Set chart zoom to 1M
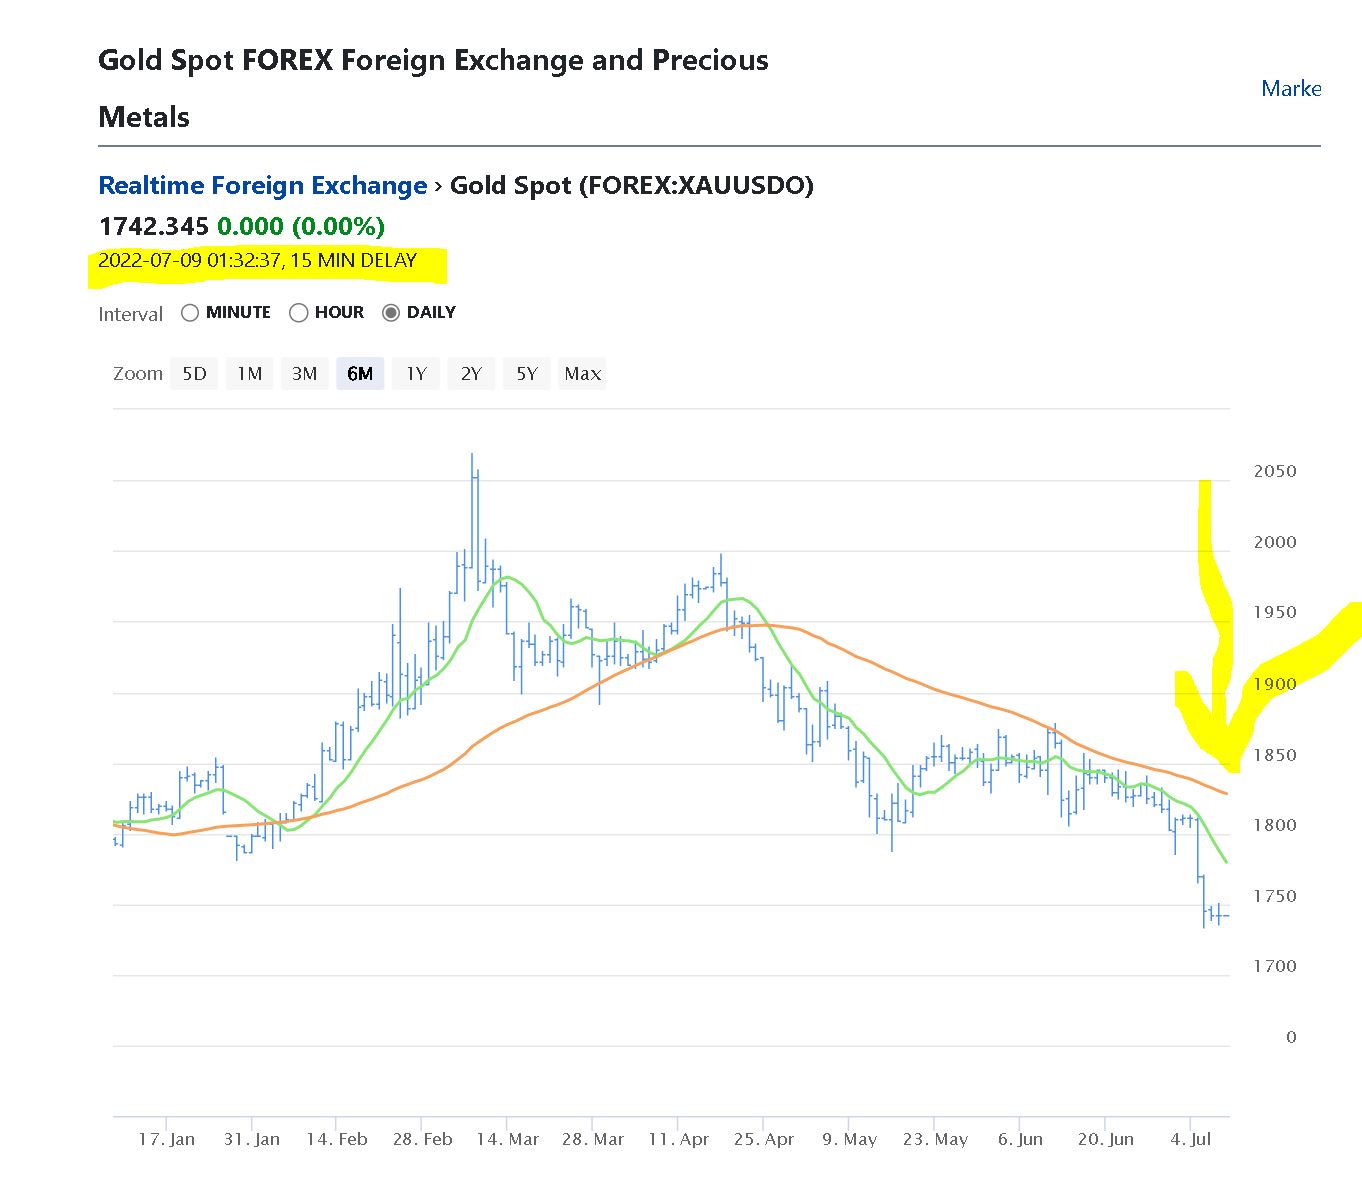Viewport: 1362px width, 1183px height. point(249,374)
